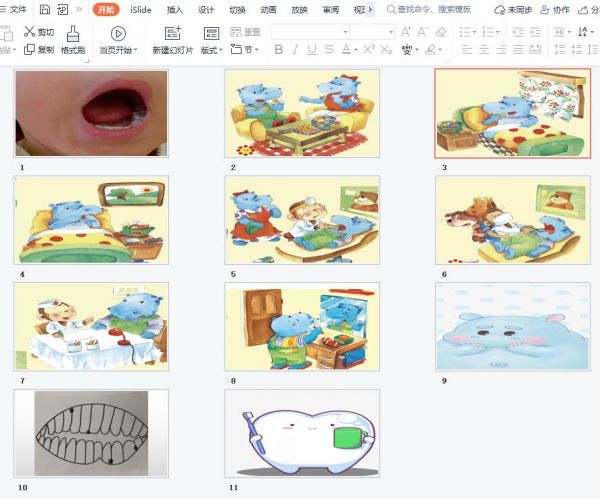Select slide 3 hippo in bed thumbnail
The image size is (600, 499).
pyautogui.click(x=513, y=113)
